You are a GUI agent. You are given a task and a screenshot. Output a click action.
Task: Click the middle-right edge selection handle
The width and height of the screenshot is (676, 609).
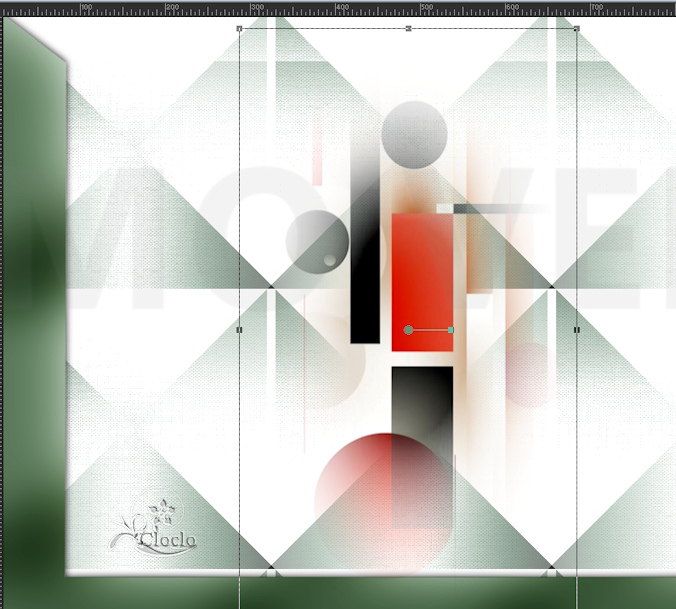[x=577, y=329]
